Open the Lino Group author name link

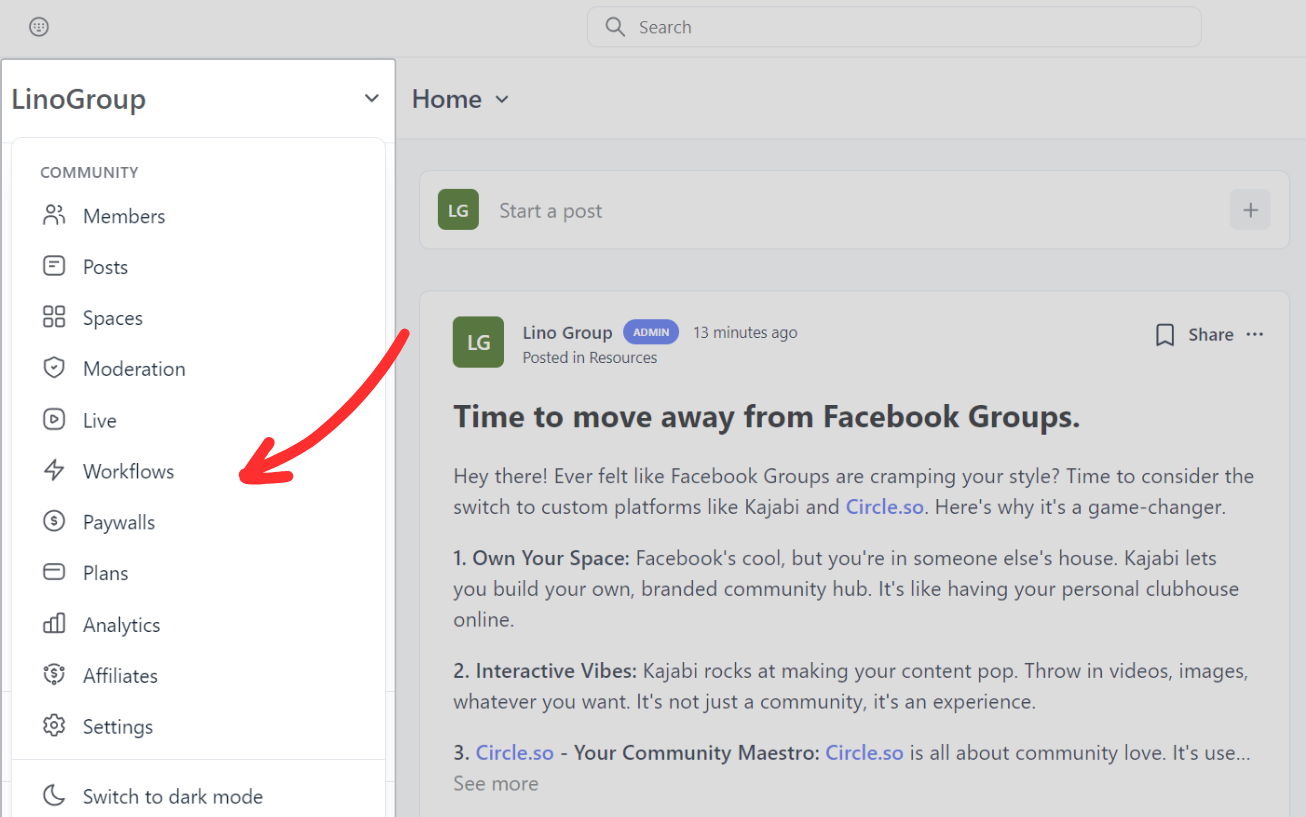(x=567, y=332)
